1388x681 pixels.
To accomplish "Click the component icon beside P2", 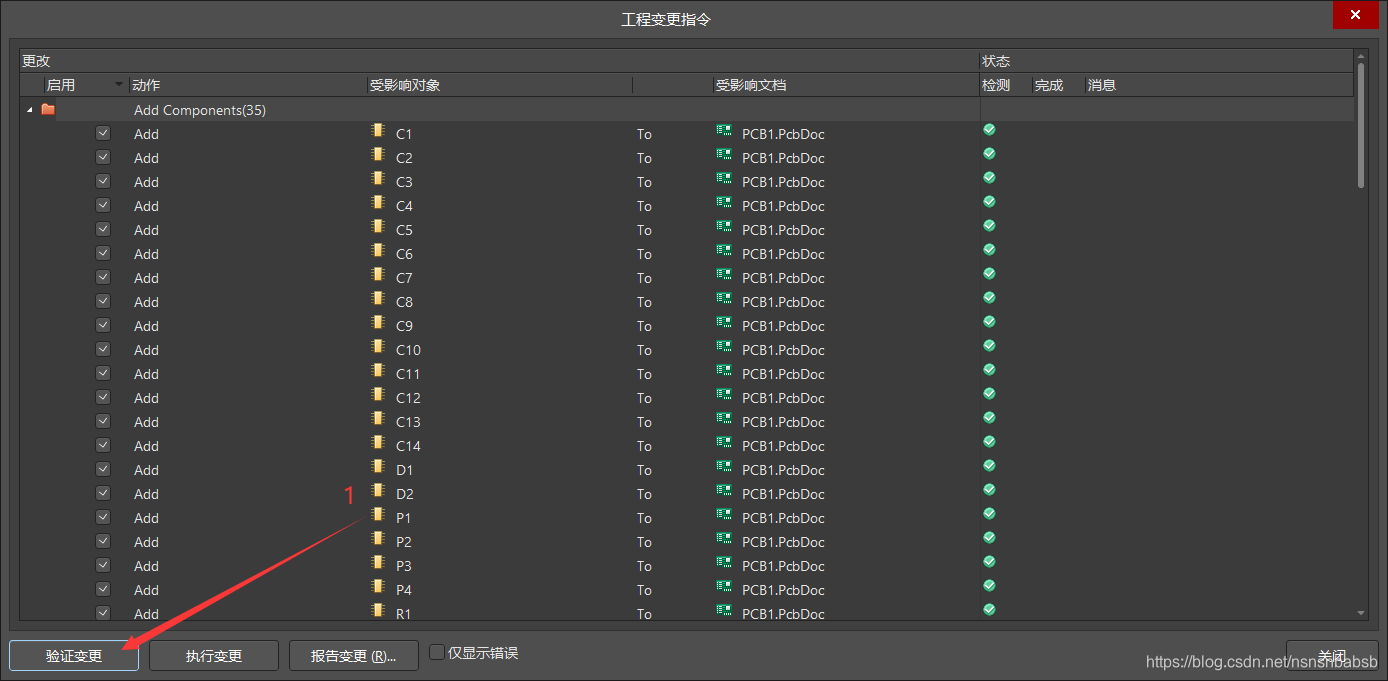I will (377, 539).
